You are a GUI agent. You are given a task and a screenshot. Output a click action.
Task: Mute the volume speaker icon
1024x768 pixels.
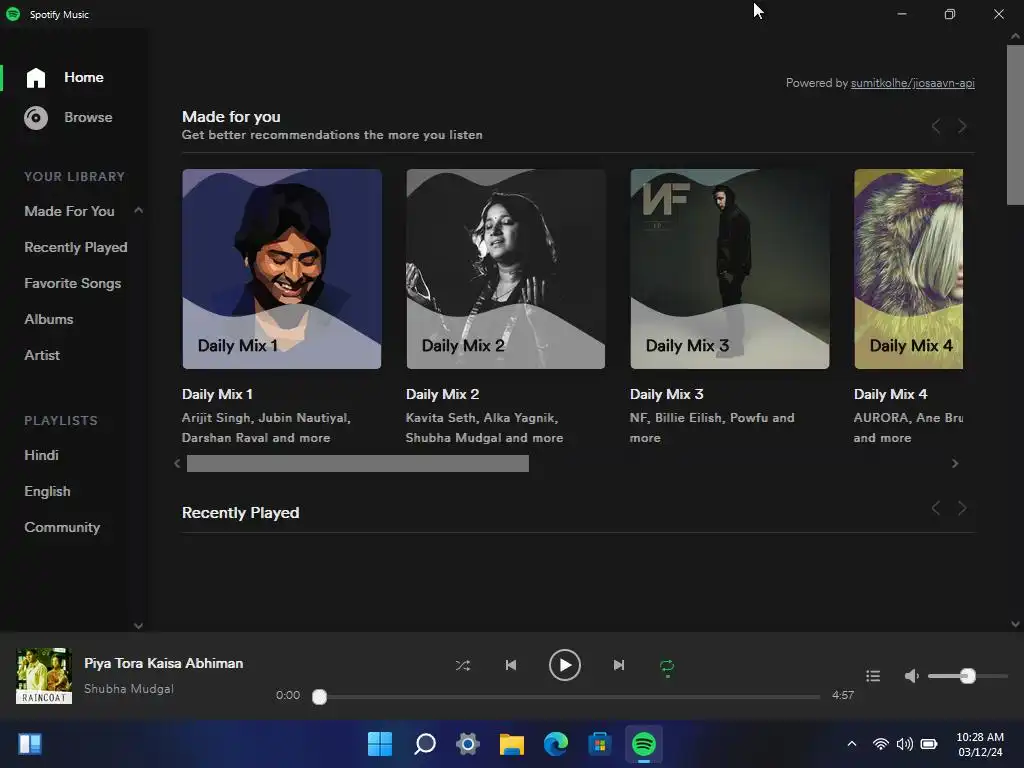click(x=912, y=676)
